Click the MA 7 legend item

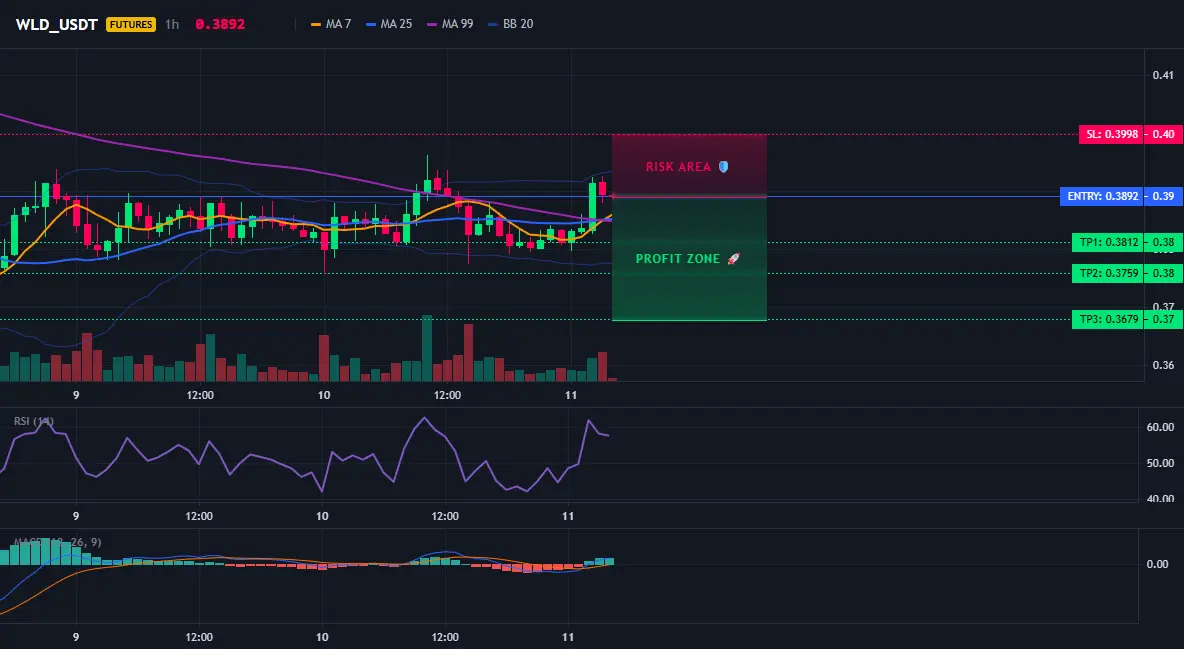coord(331,24)
